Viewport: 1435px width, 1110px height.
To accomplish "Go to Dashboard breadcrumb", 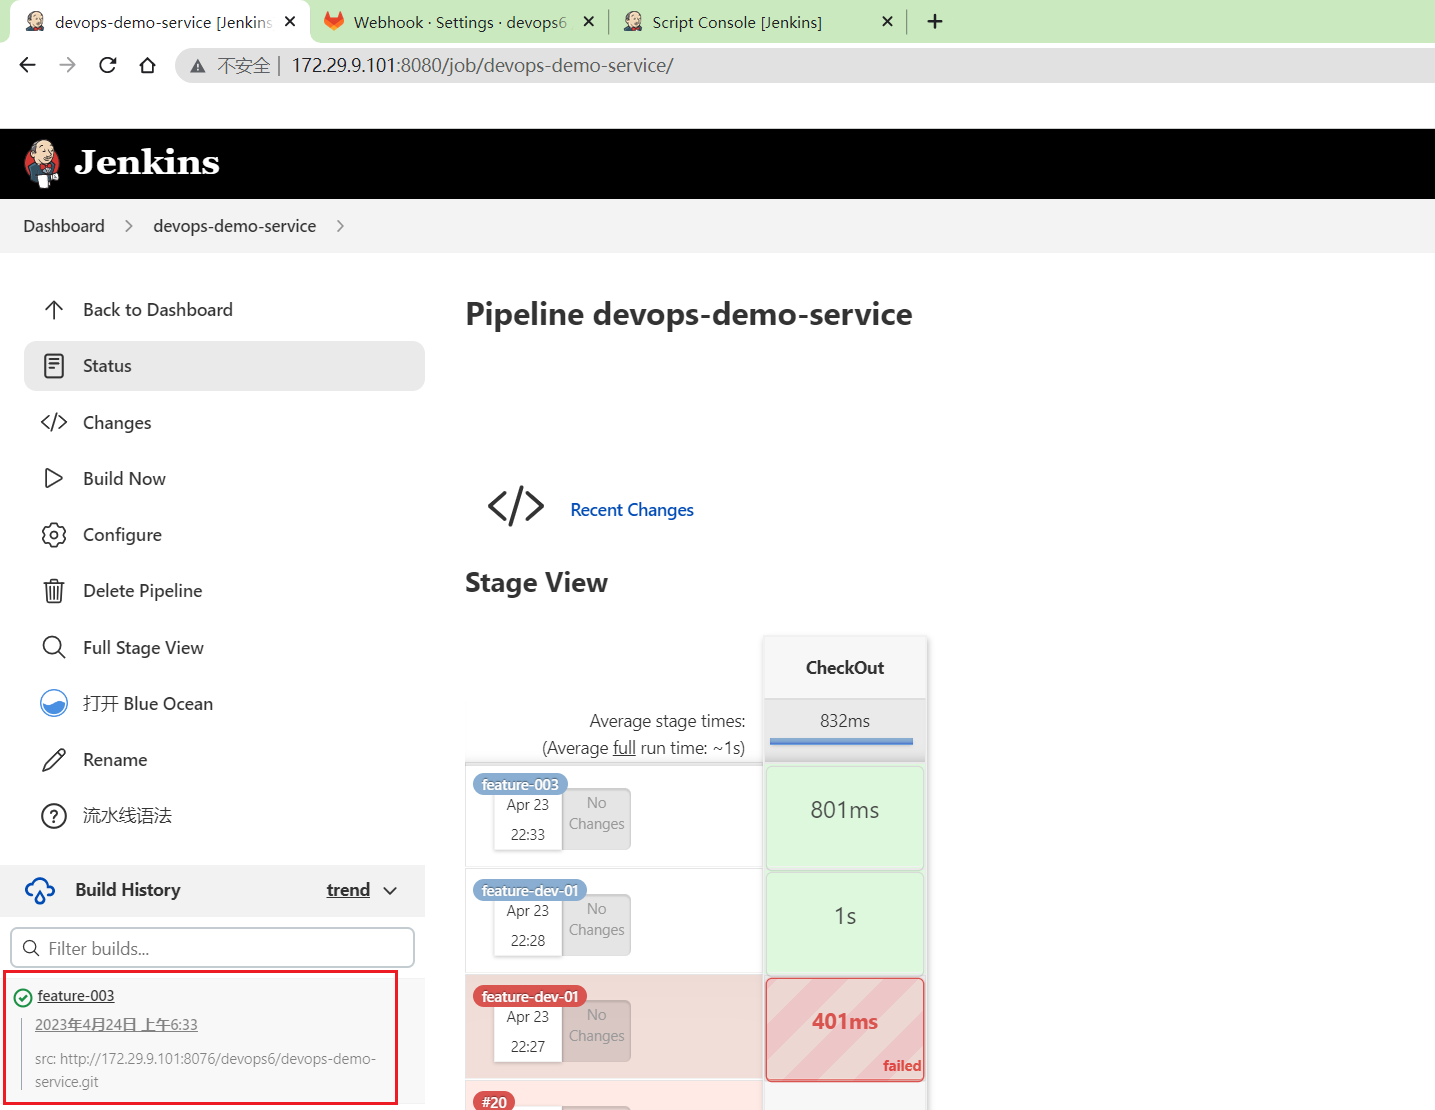I will click(64, 226).
